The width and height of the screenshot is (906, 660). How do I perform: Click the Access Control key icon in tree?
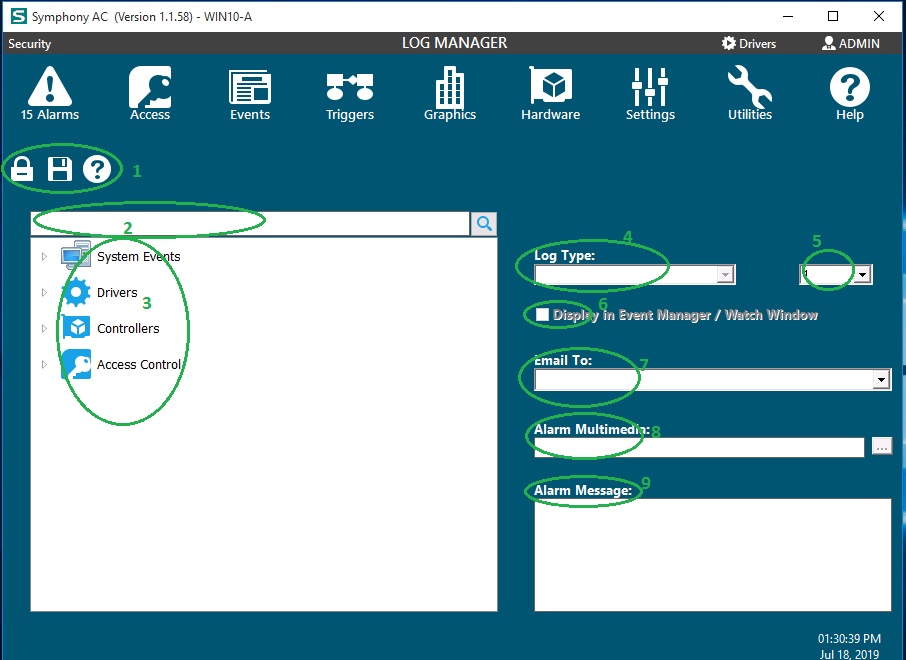pyautogui.click(x=76, y=364)
